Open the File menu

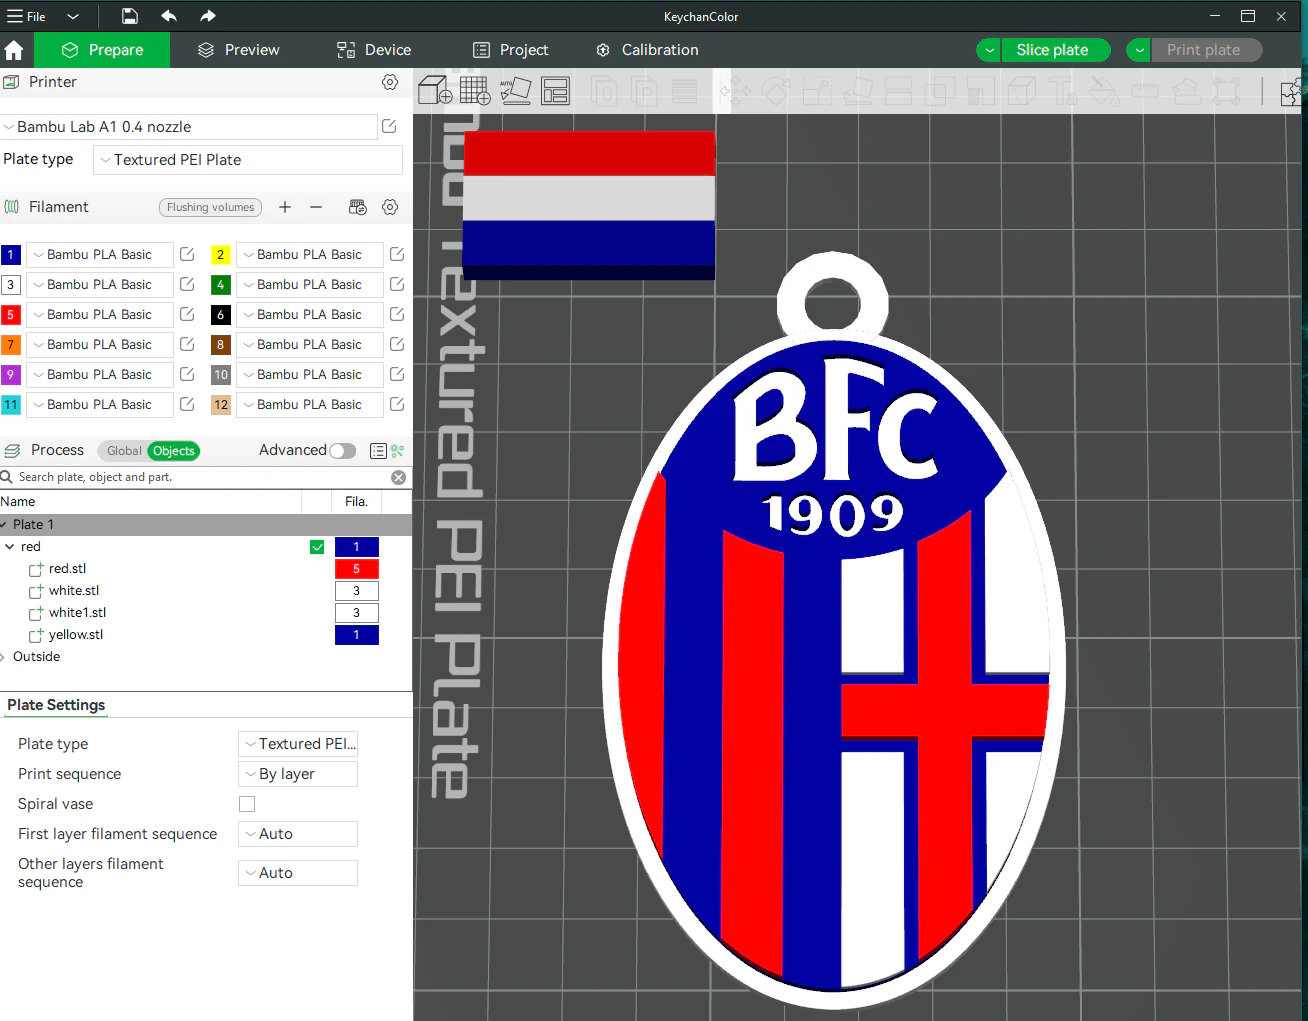tap(27, 16)
